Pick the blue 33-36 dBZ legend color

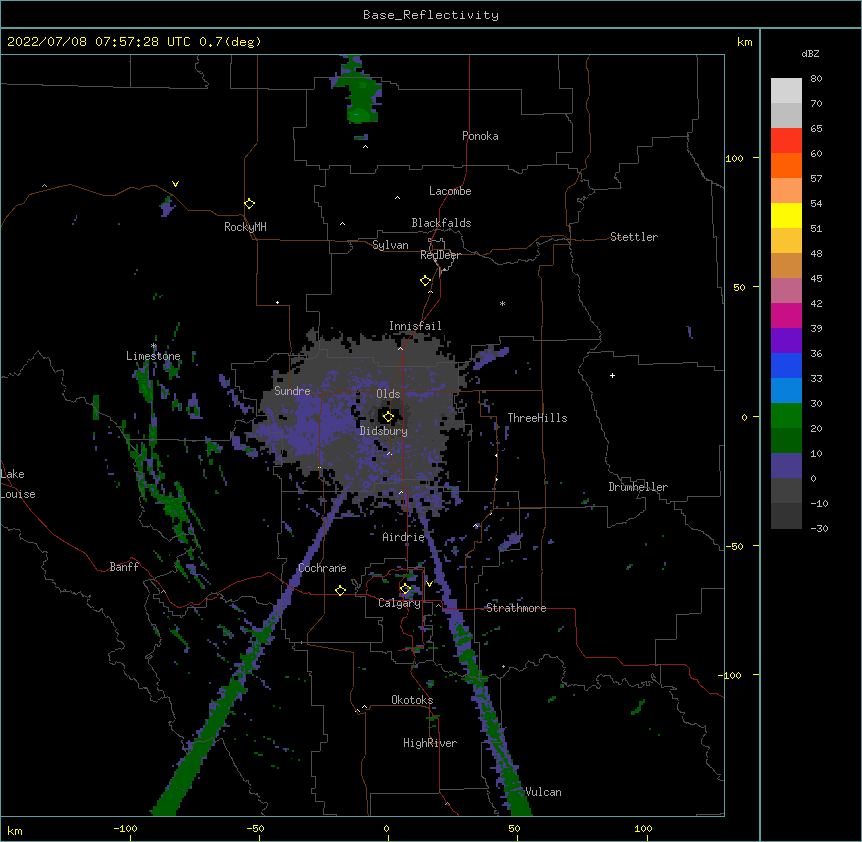[786, 365]
